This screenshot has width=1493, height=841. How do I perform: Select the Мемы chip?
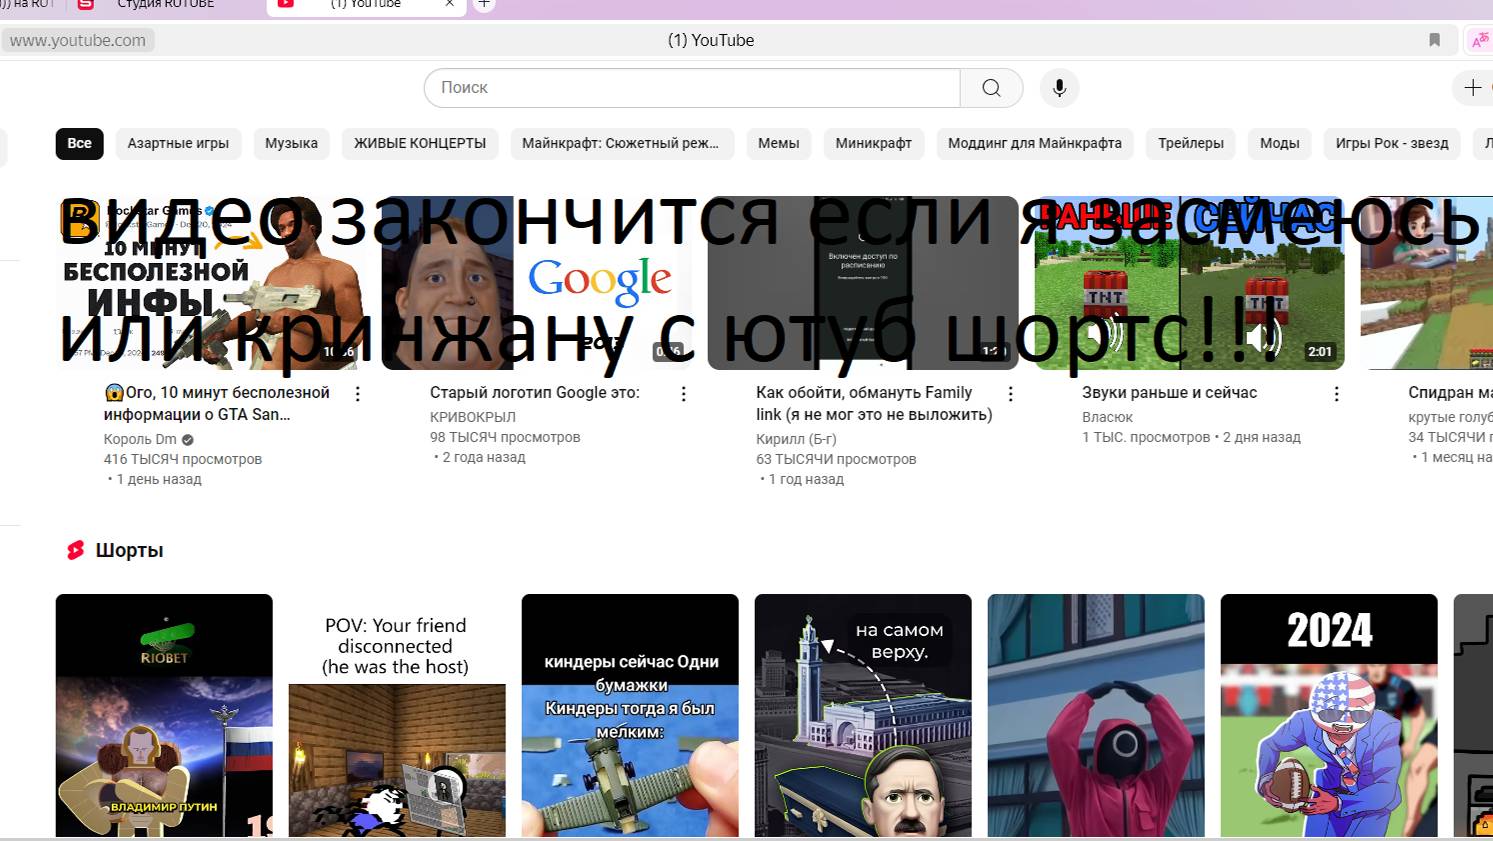pos(778,143)
